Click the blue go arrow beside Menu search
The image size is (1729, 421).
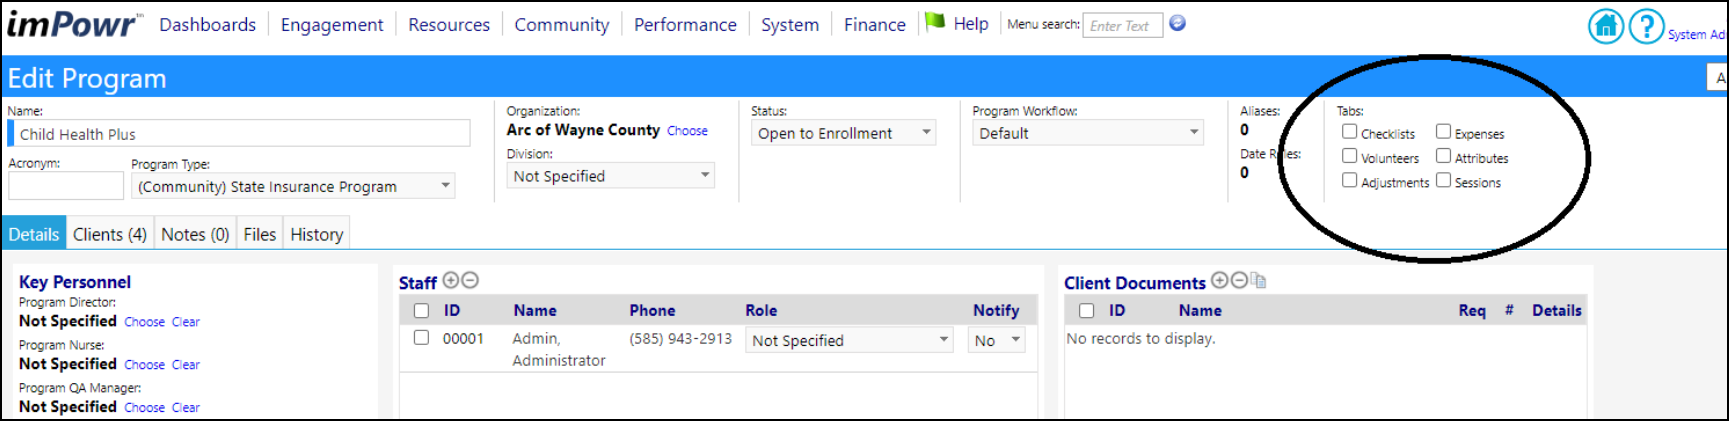coord(1178,23)
